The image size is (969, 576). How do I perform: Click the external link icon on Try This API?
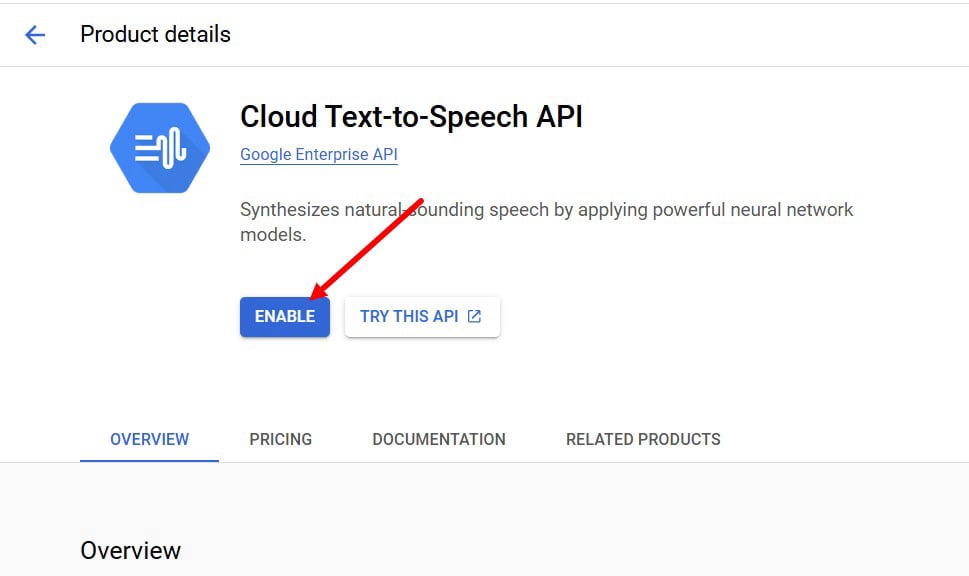click(474, 316)
